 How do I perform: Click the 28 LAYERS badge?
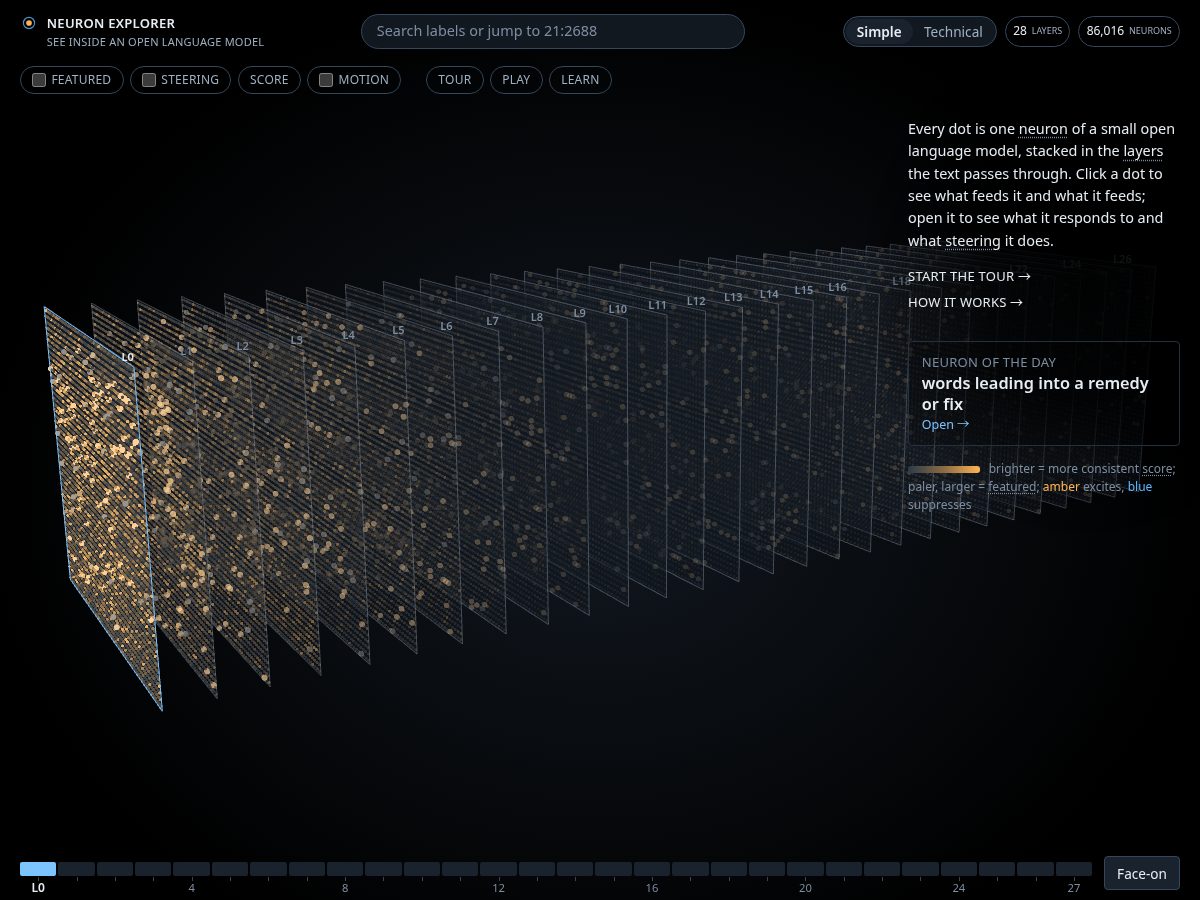1038,31
